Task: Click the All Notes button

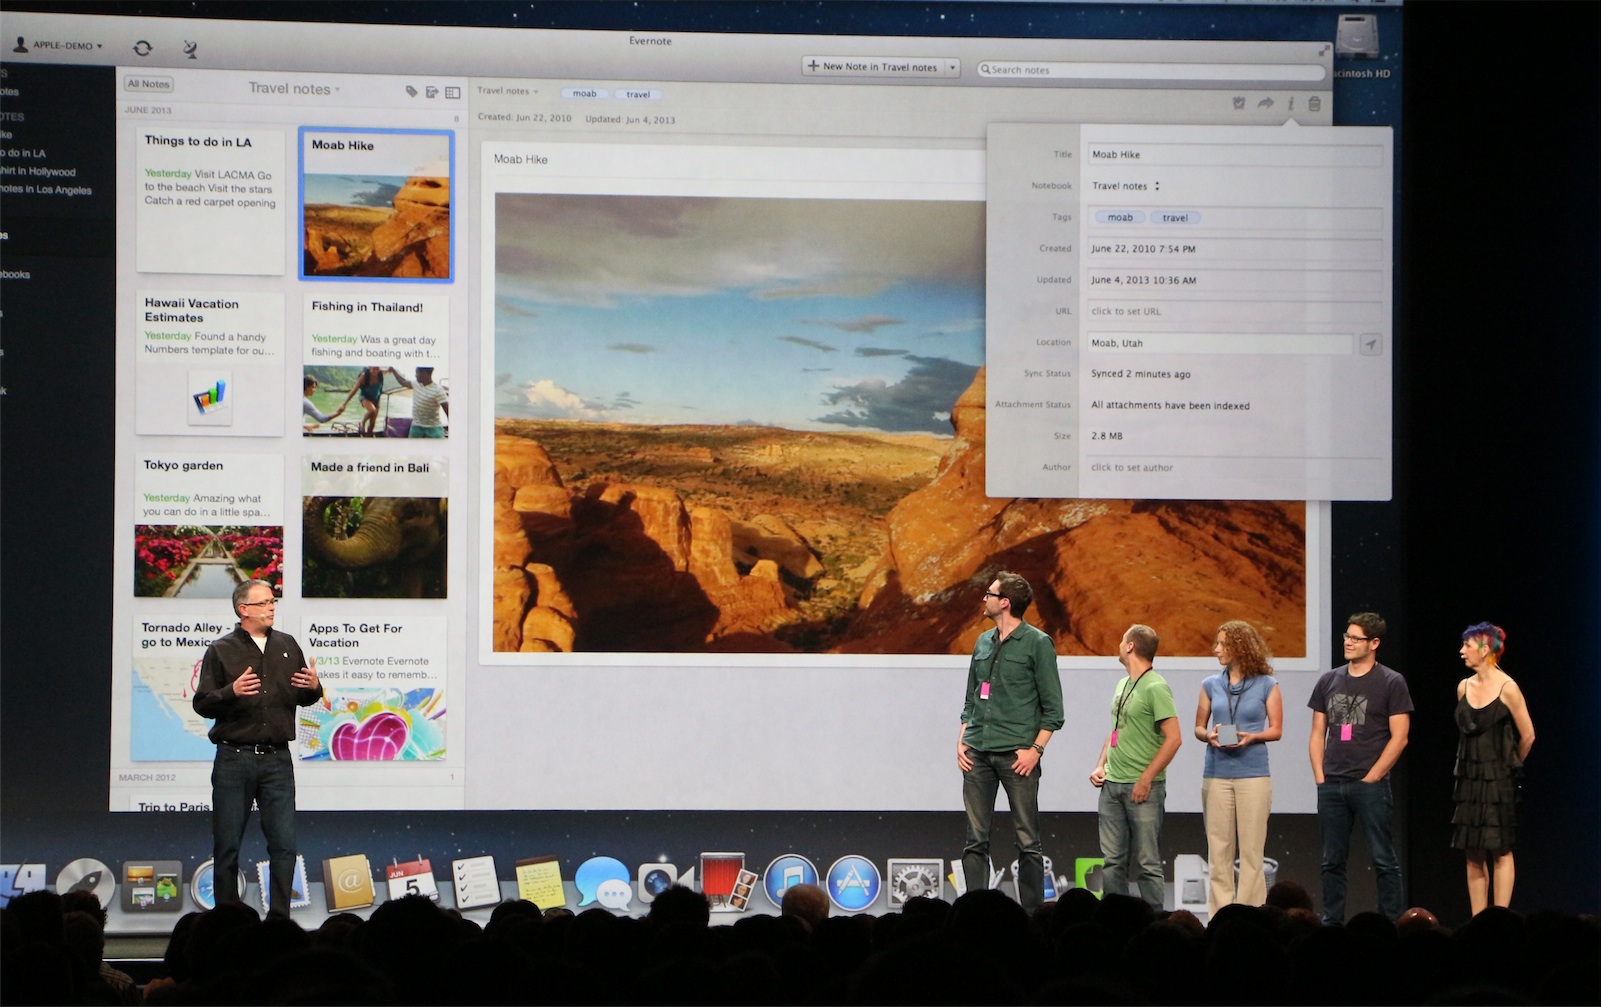Action: pos(148,84)
